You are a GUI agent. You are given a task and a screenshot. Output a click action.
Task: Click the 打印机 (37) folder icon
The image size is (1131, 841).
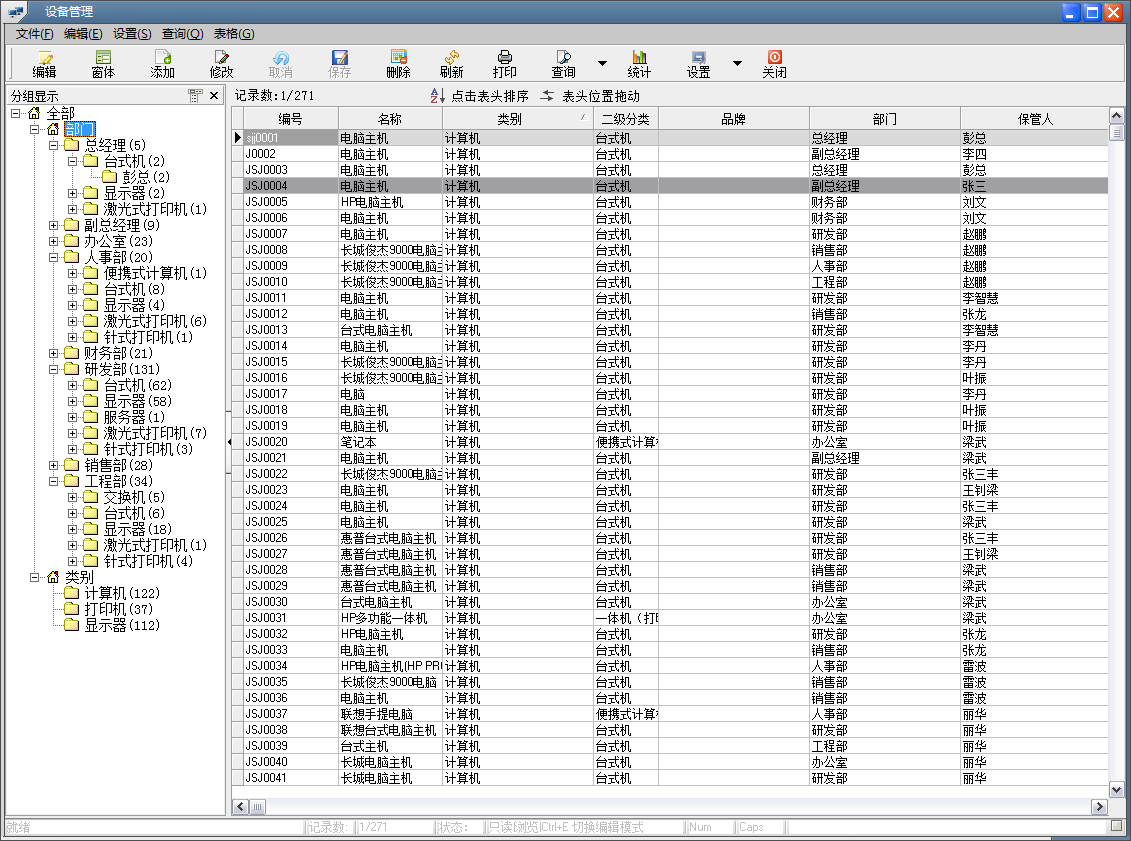(71, 609)
